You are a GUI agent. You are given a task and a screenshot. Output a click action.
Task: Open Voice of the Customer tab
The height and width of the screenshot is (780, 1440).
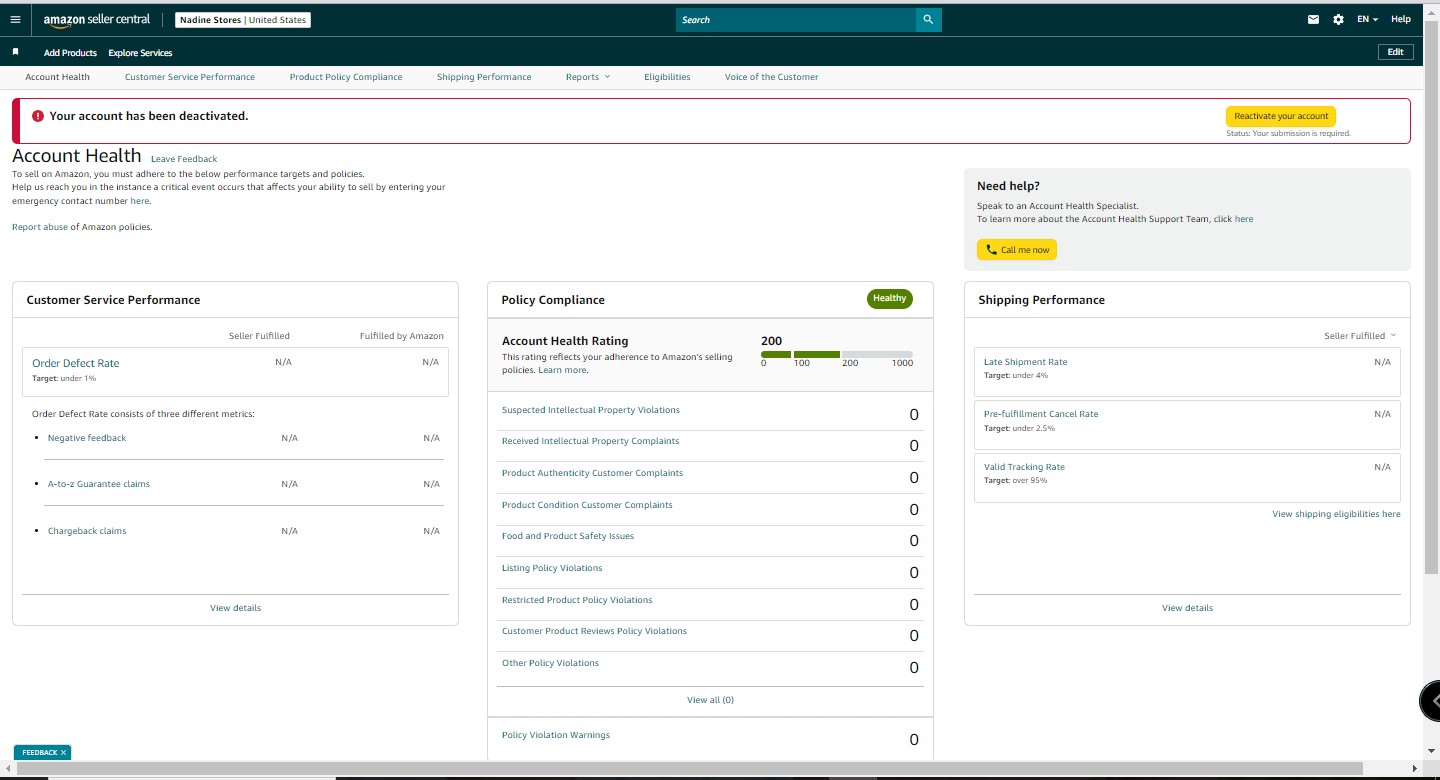(x=771, y=77)
